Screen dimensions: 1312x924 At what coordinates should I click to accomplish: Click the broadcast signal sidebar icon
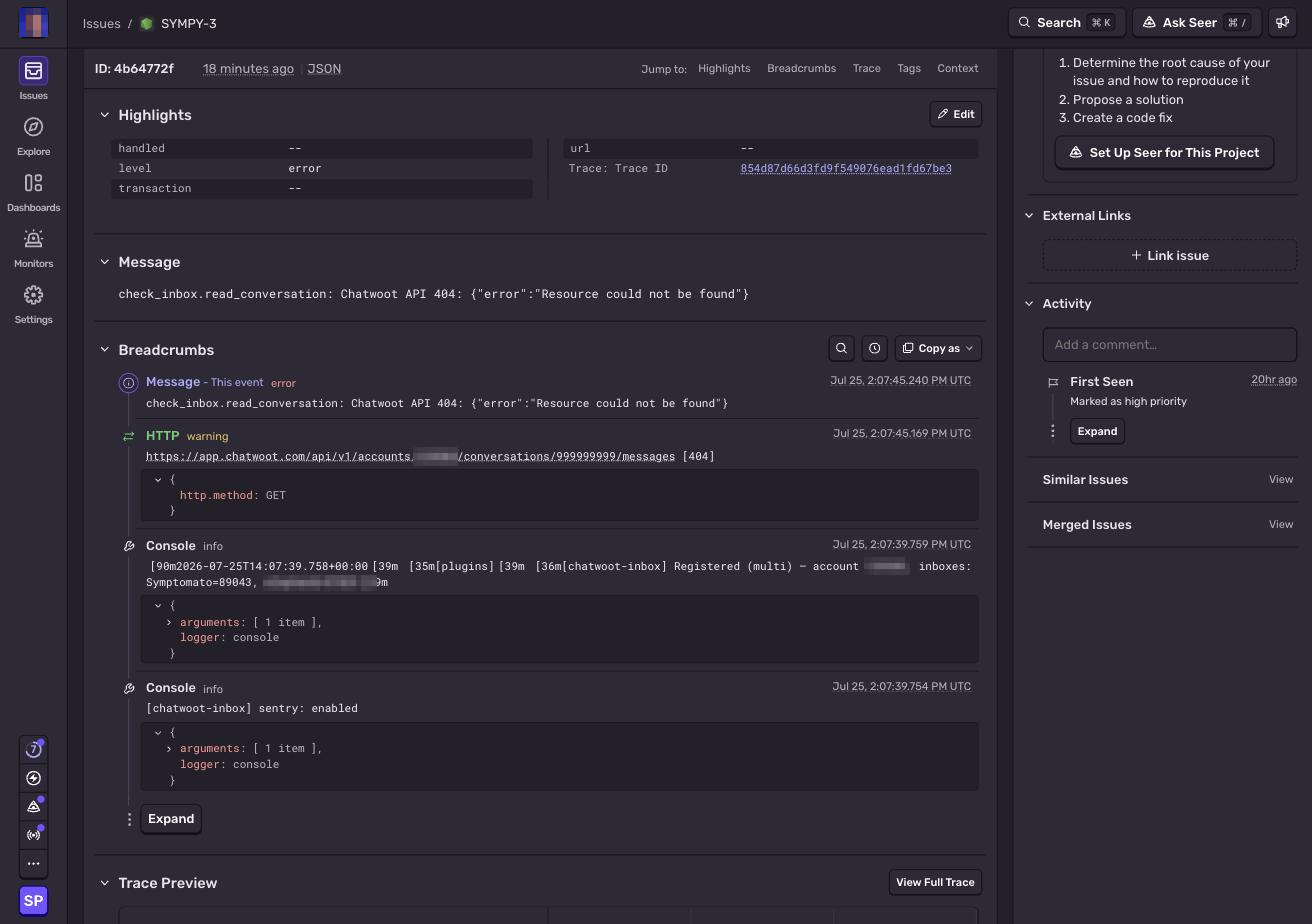[x=33, y=834]
